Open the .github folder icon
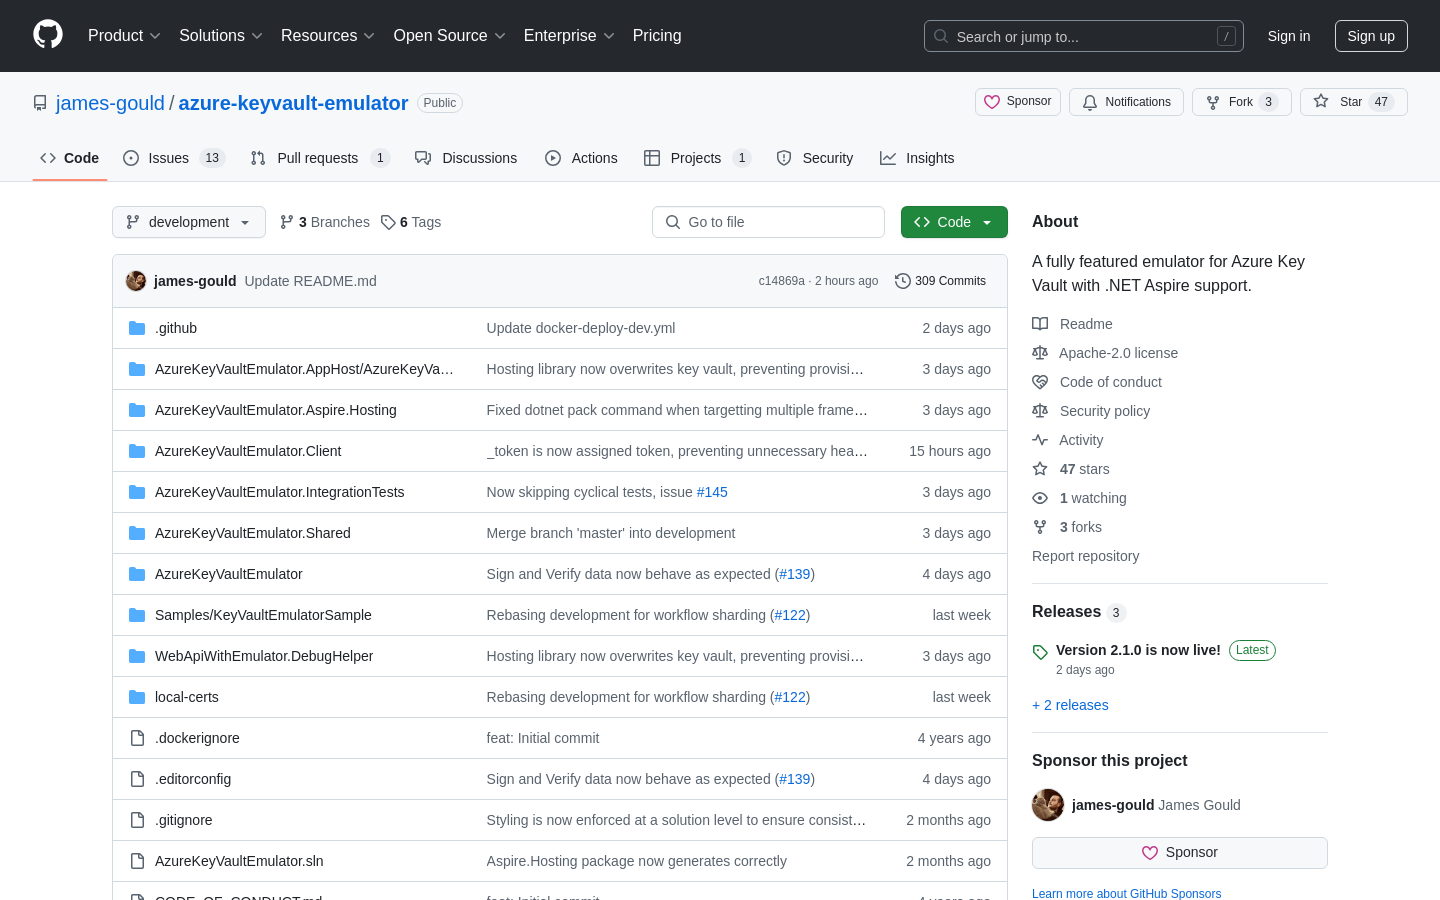Viewport: 1440px width, 900px height. [137, 328]
